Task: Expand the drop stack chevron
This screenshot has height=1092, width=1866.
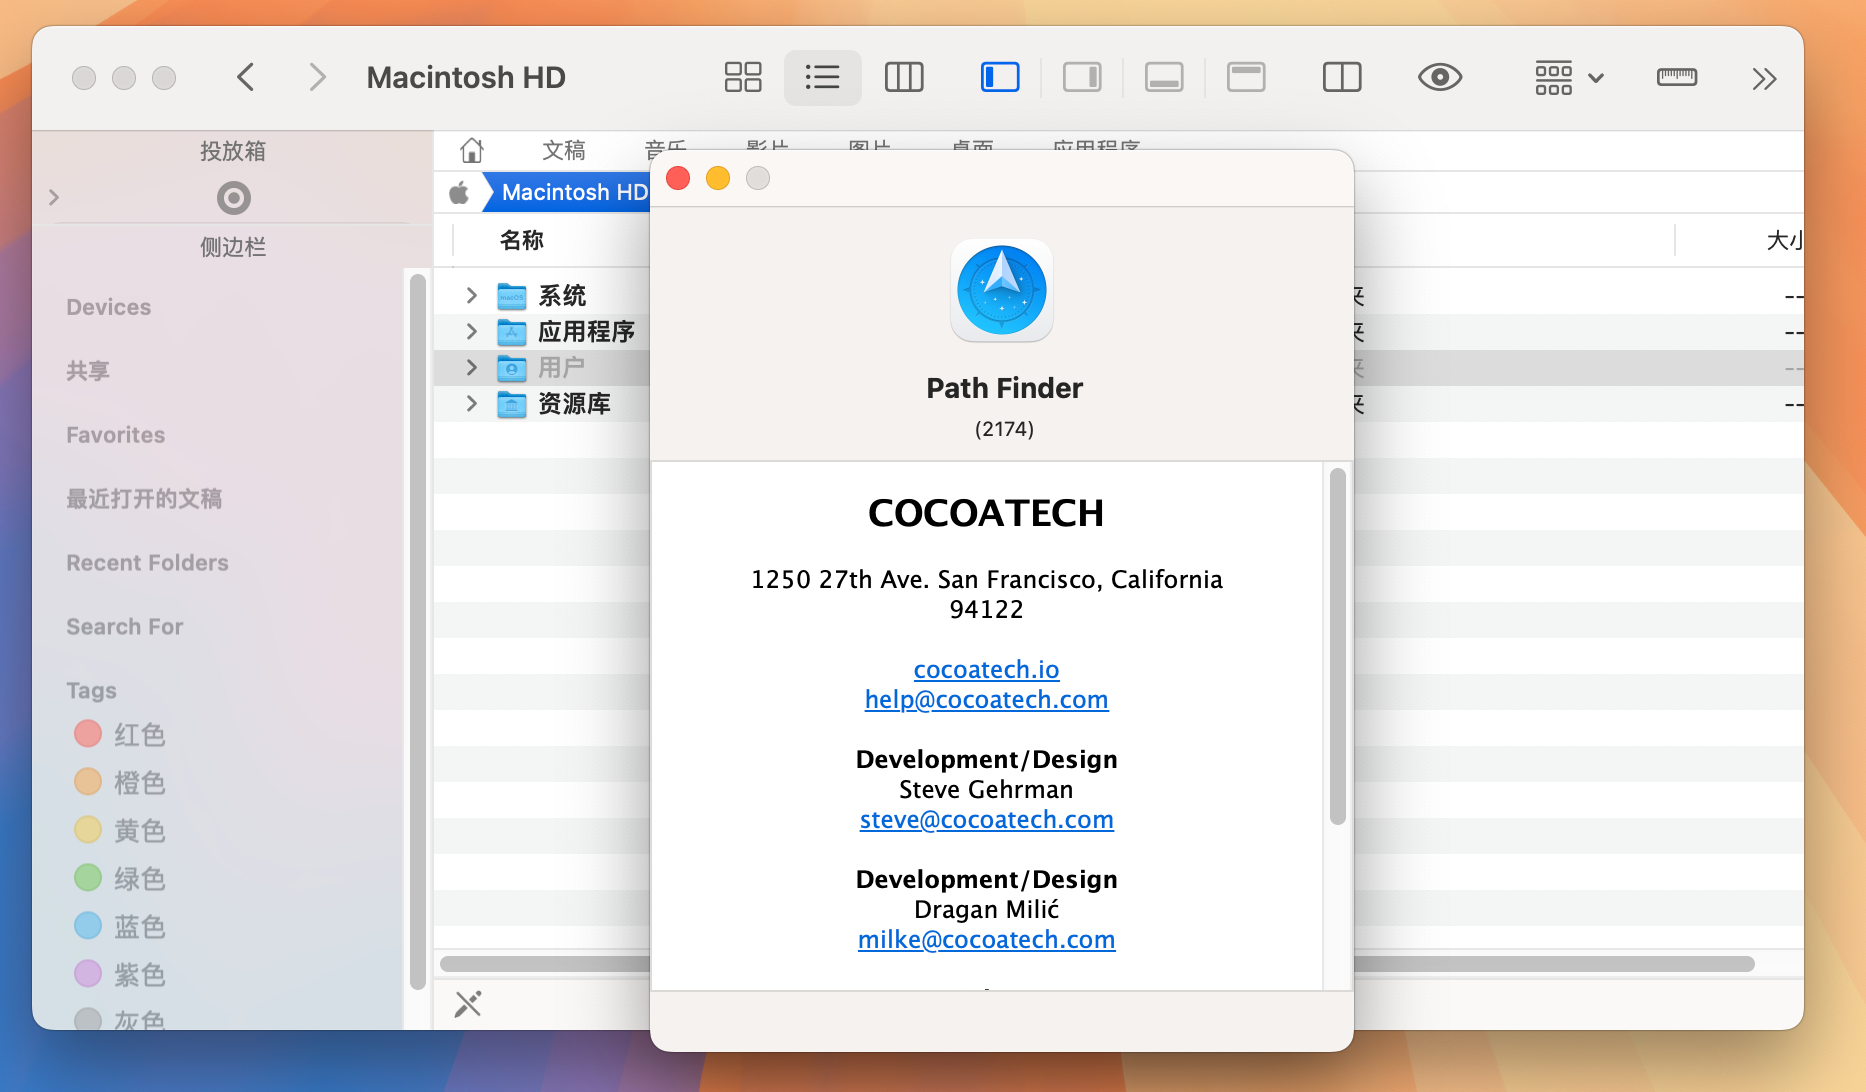Action: (54, 198)
